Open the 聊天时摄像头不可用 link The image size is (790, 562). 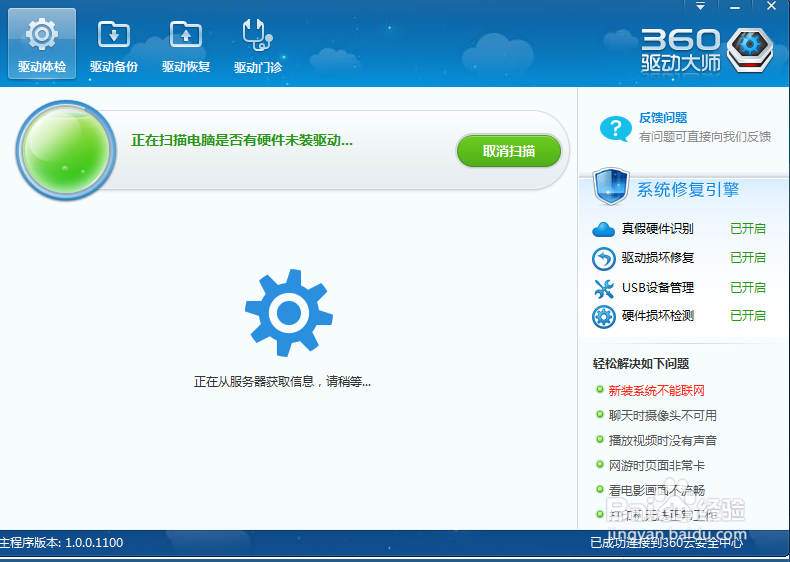(663, 415)
